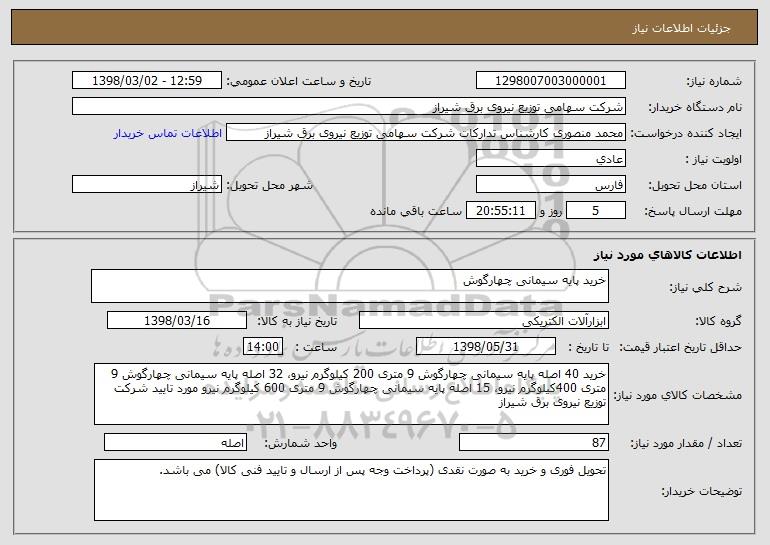Click the label گروه کالا

click(718, 322)
